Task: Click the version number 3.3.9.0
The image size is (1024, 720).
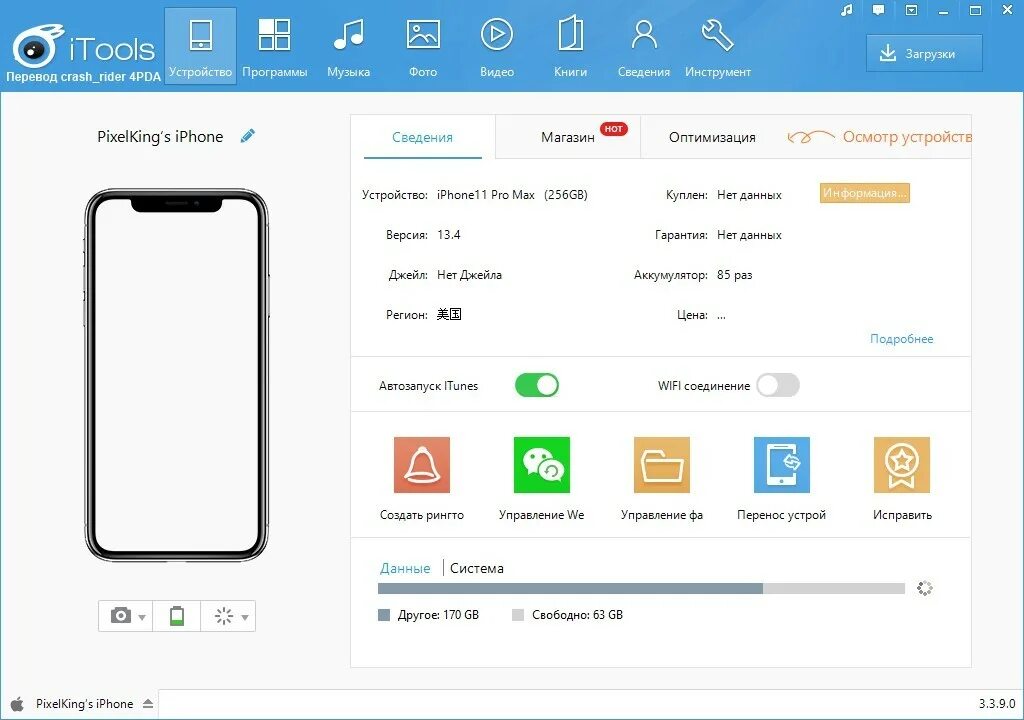Action: pos(997,704)
